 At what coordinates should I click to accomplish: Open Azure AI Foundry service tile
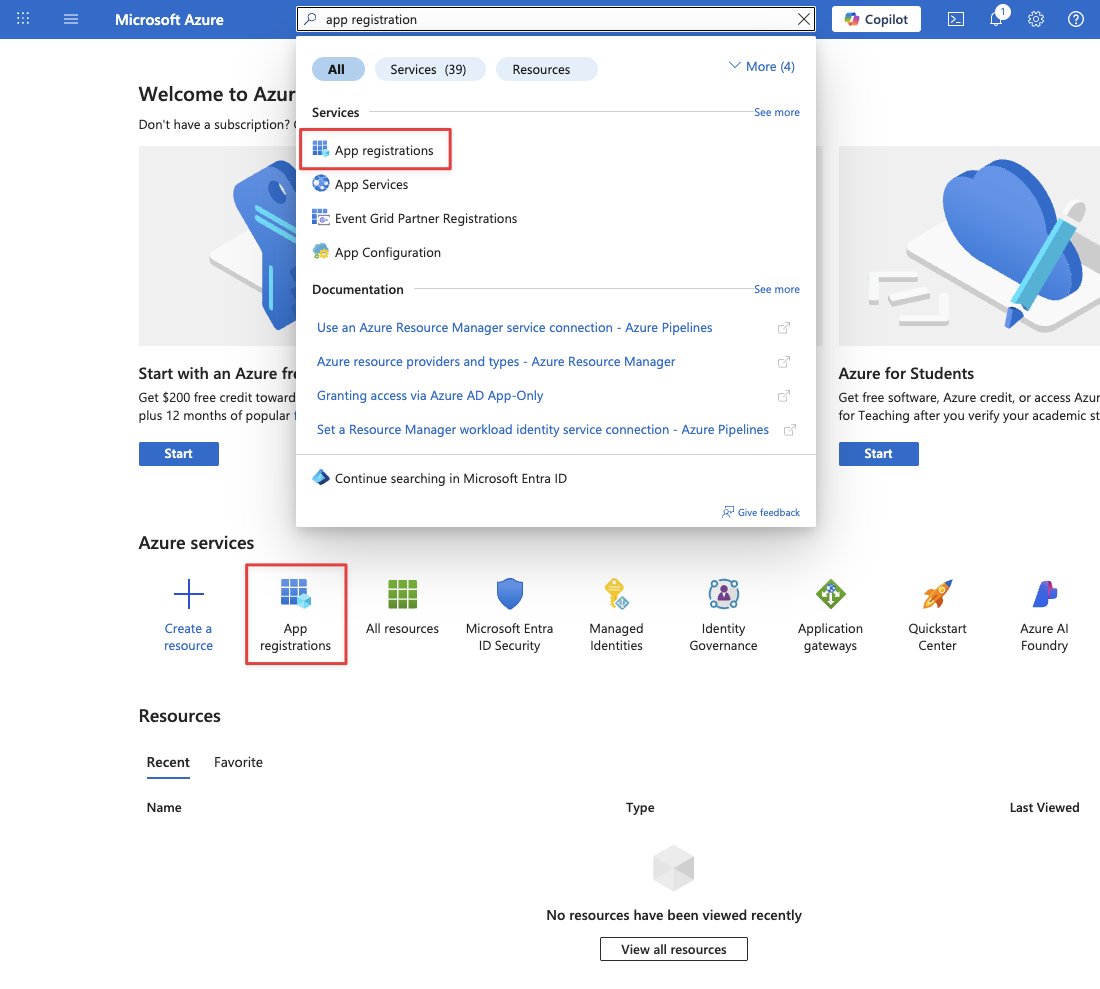click(1045, 615)
